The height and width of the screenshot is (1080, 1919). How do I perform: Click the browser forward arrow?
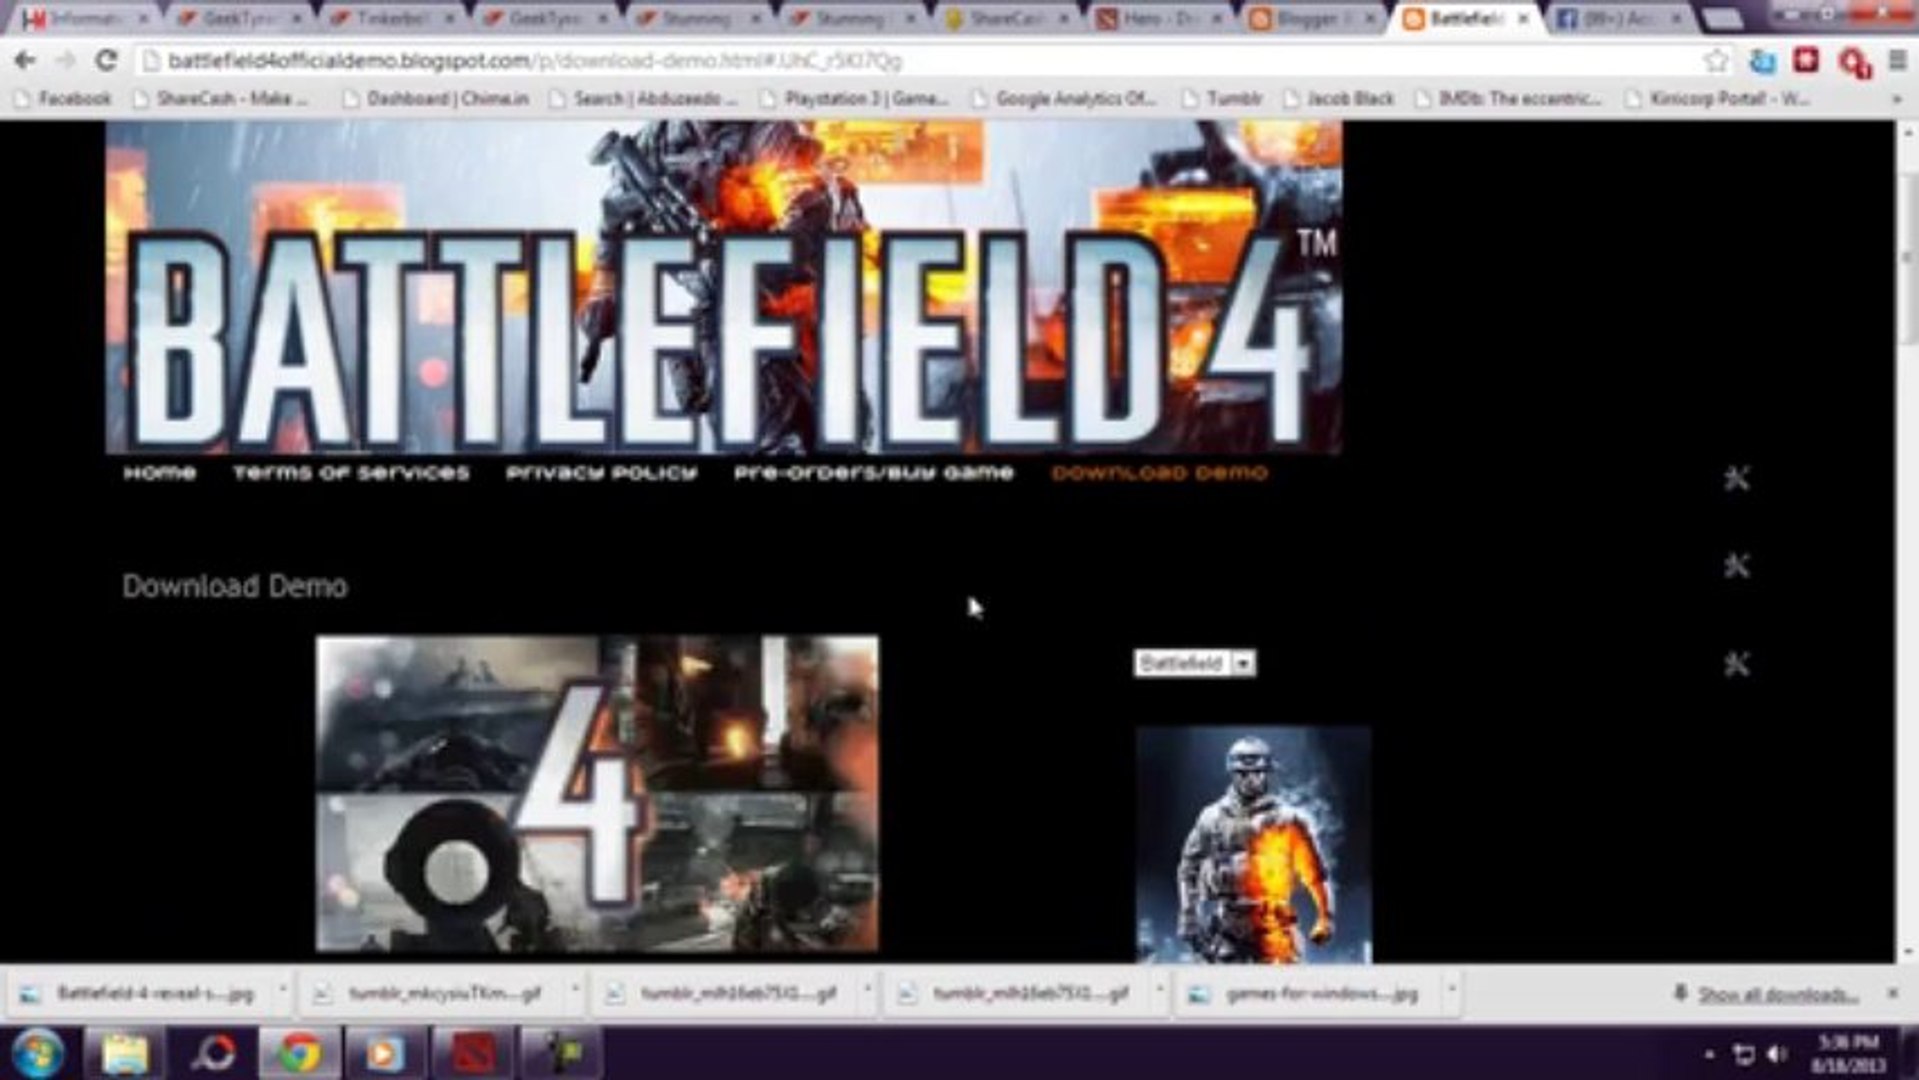pyautogui.click(x=66, y=61)
